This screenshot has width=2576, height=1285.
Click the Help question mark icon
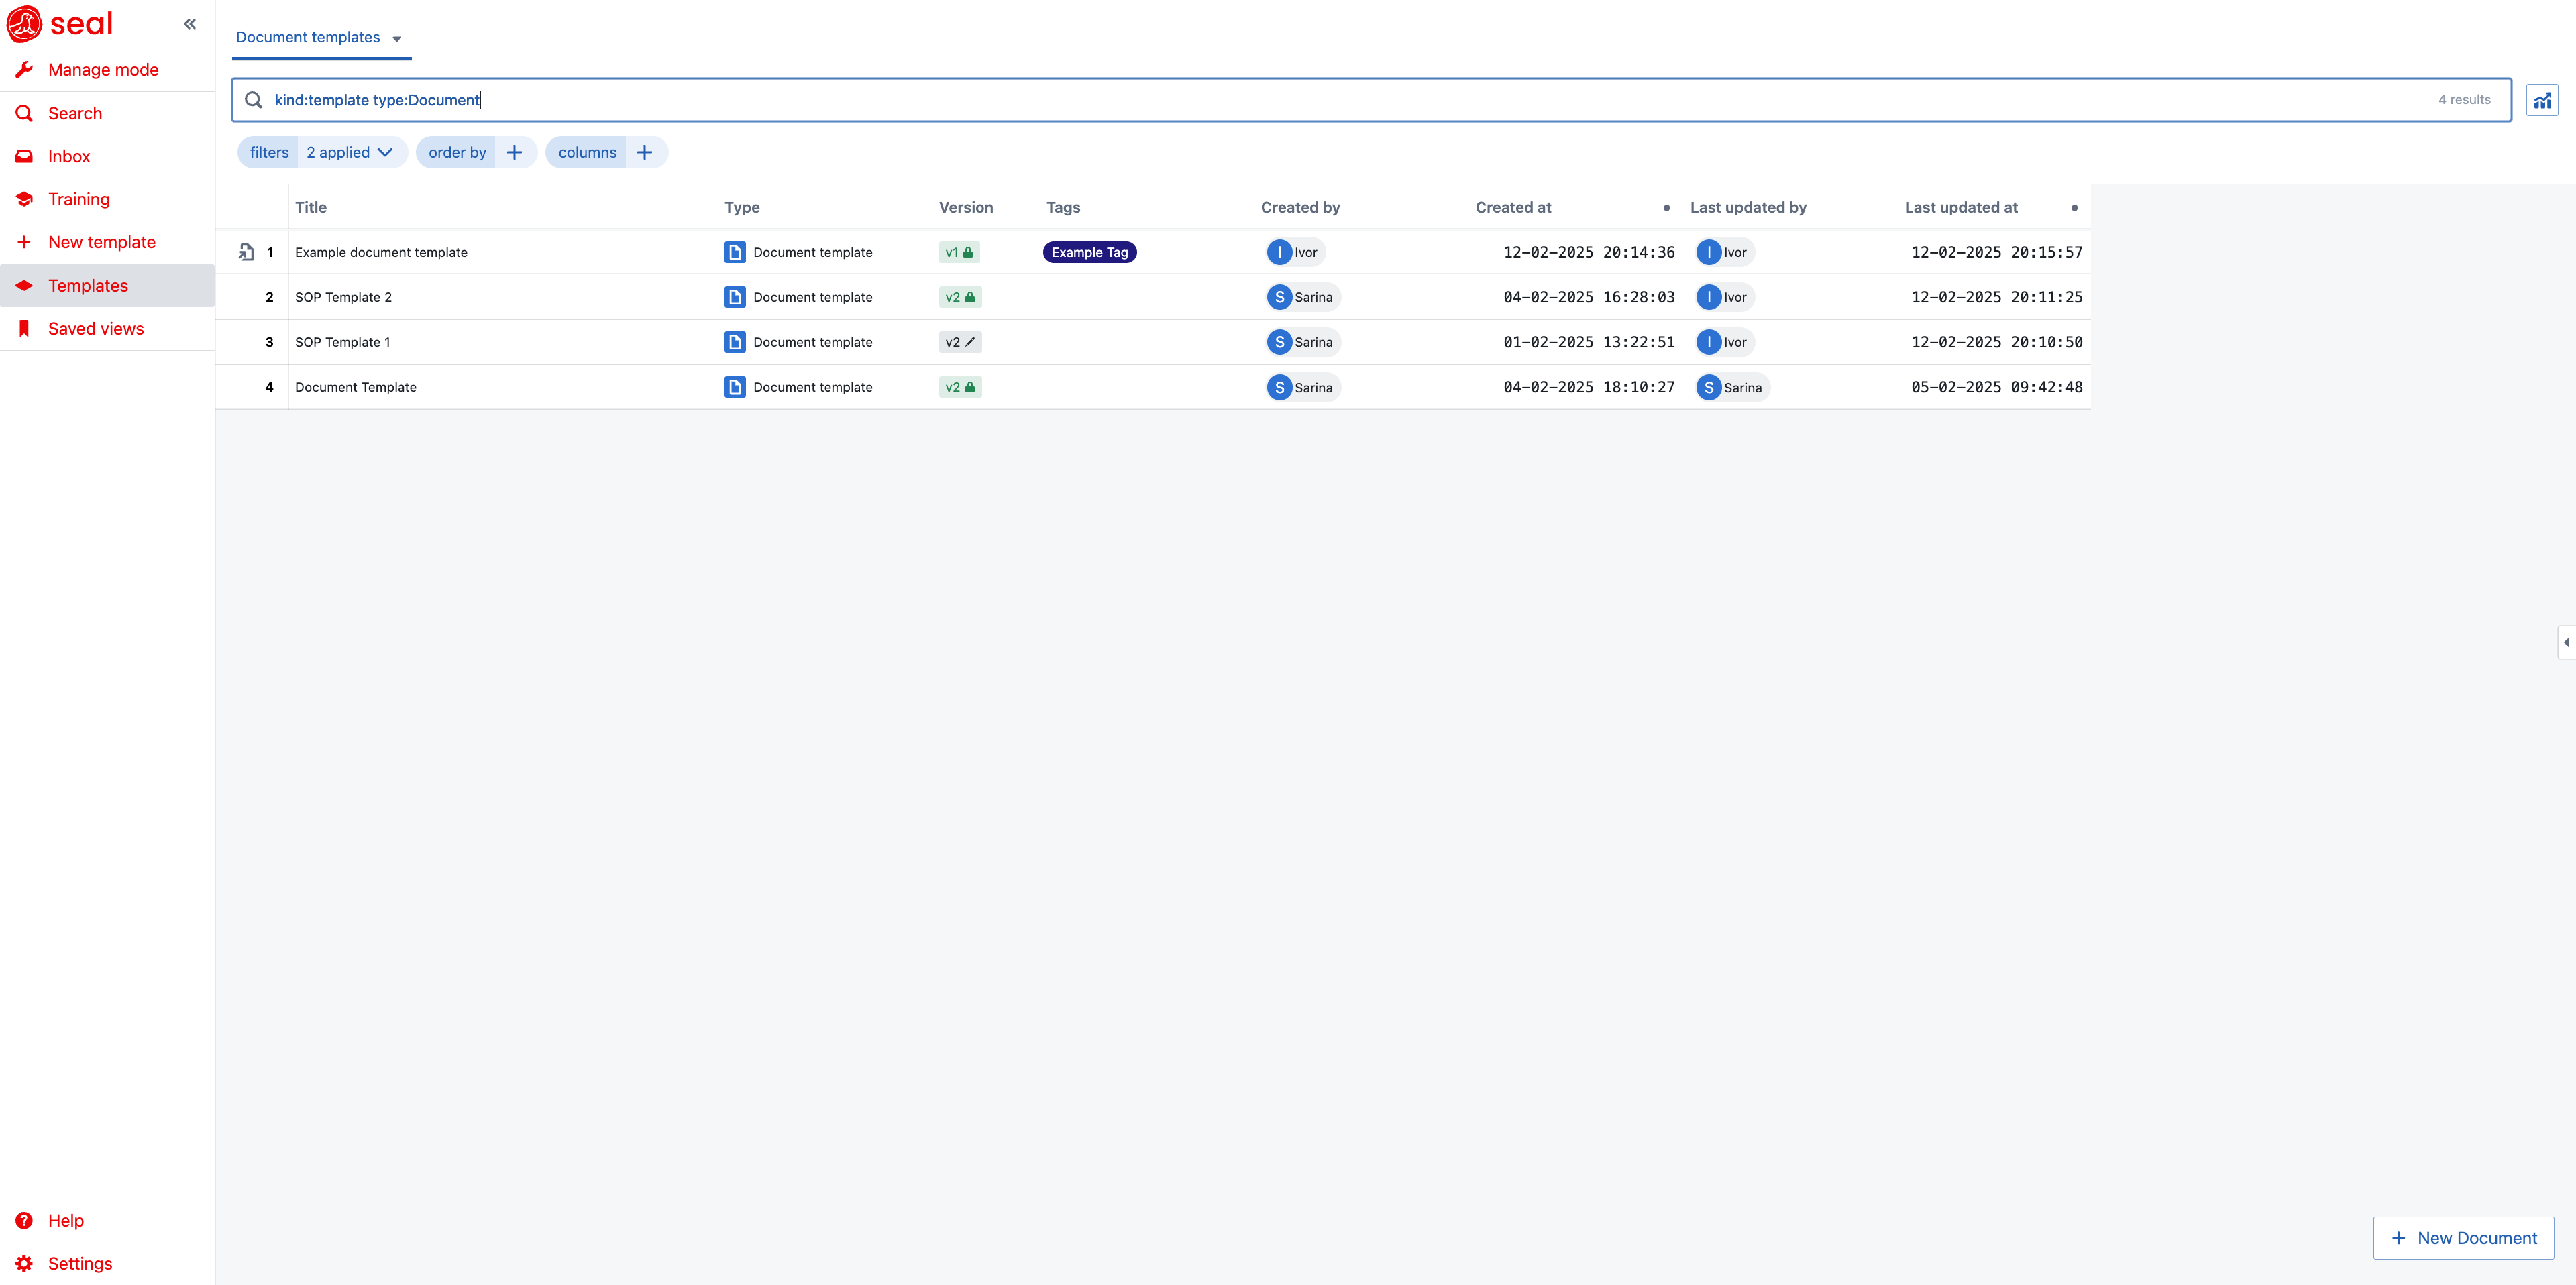pos(24,1220)
